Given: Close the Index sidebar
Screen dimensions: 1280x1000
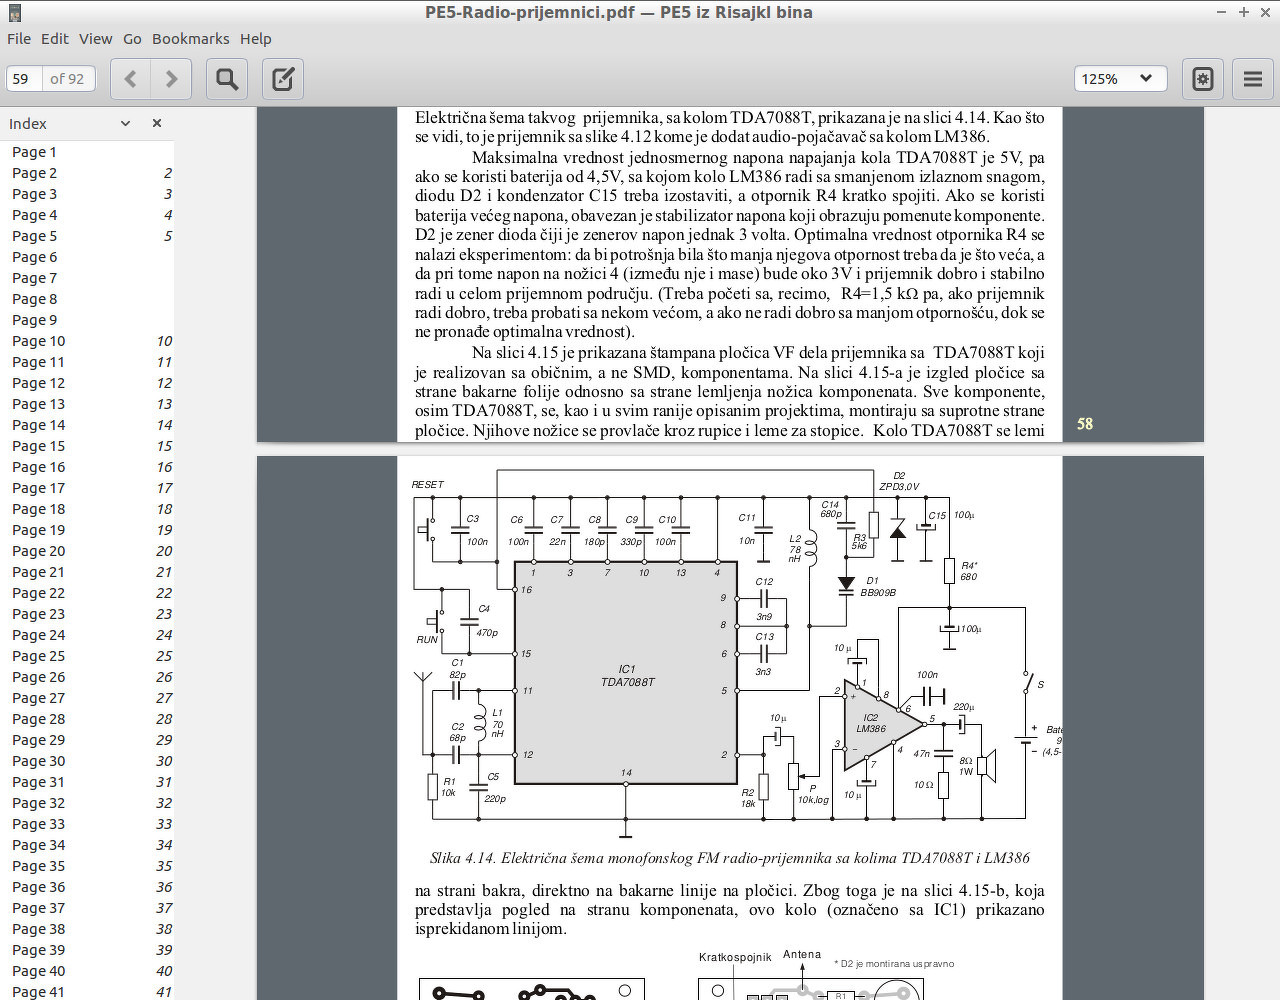Looking at the screenshot, I should click(157, 123).
